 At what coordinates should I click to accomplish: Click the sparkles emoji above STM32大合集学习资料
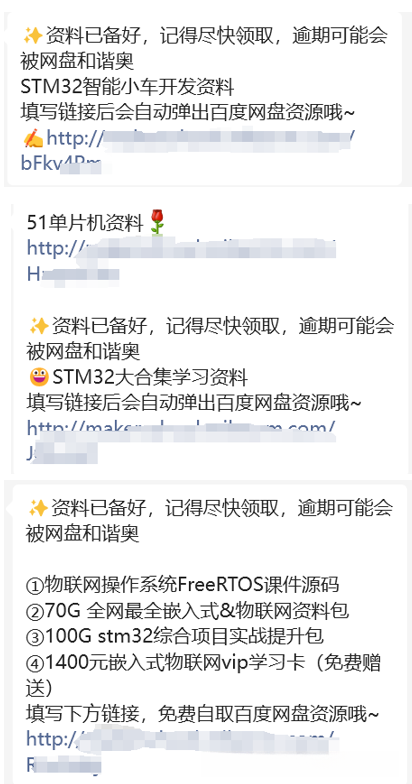38,326
